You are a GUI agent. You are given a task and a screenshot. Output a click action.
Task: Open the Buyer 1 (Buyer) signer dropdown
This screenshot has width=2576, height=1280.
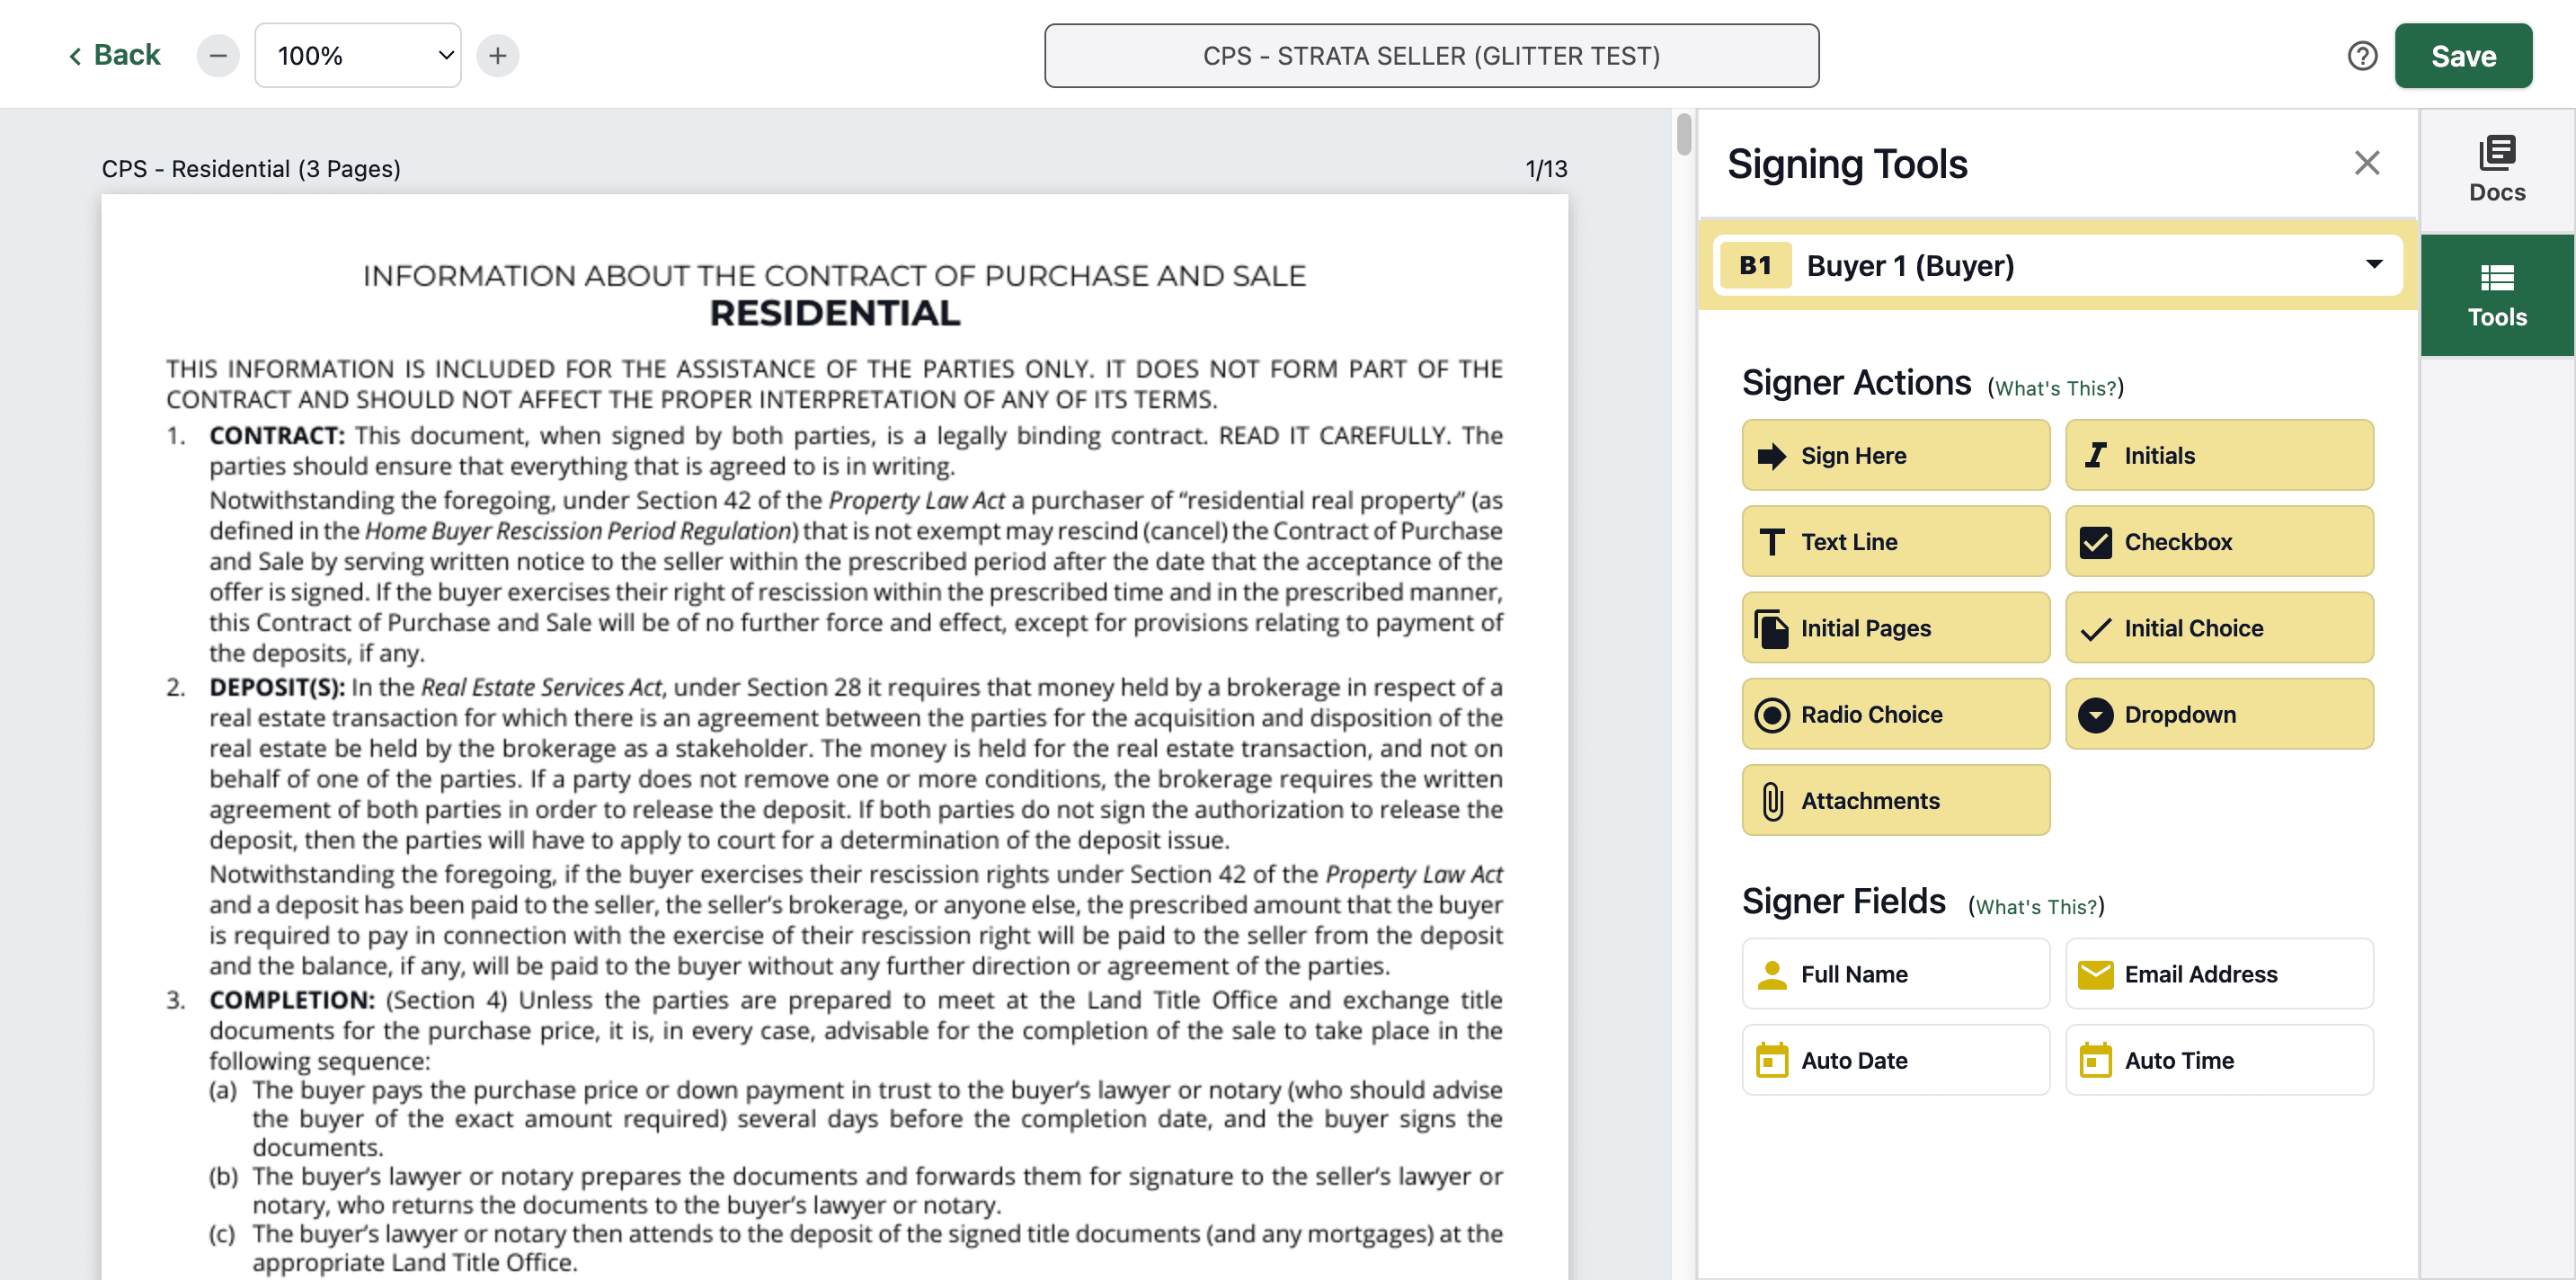[x=2058, y=265]
